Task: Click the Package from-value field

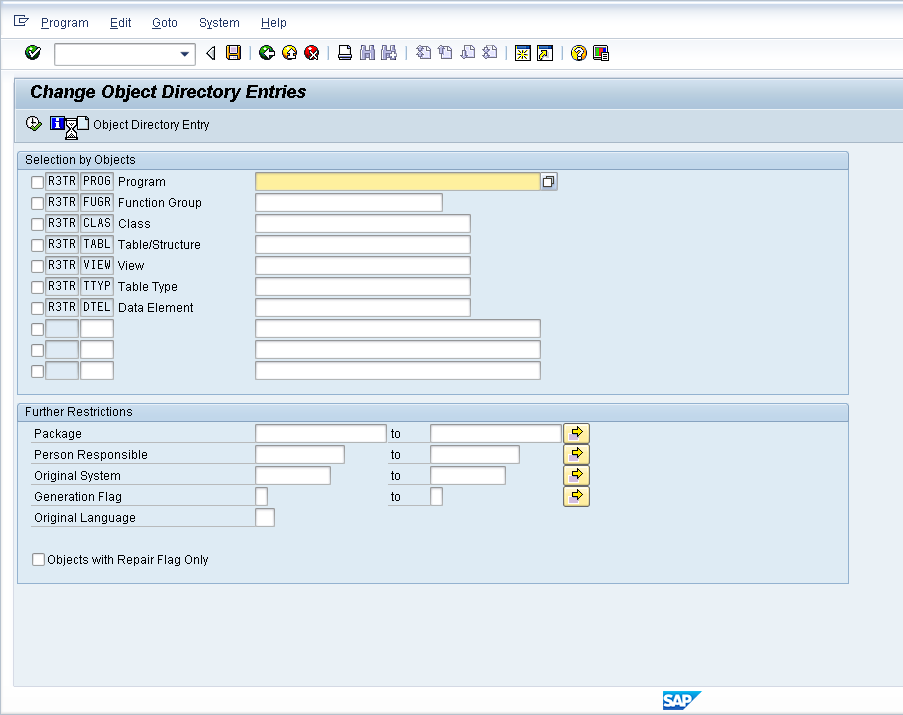Action: click(321, 433)
